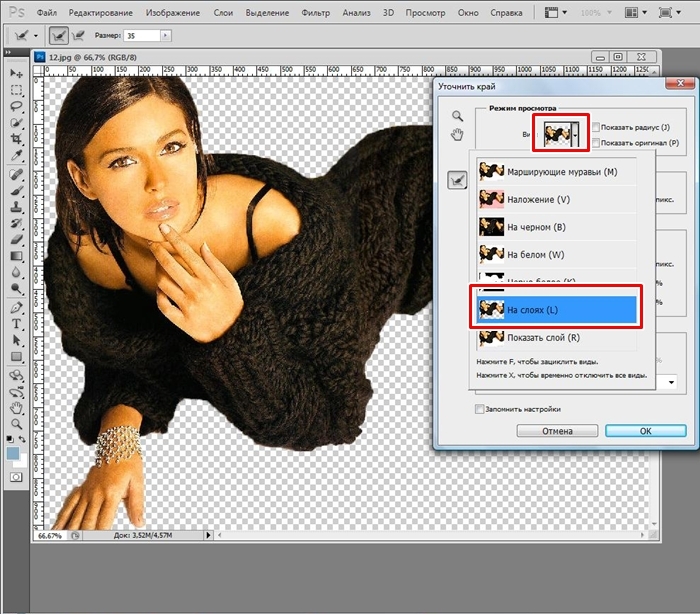This screenshot has height=614, width=700.
Task: Click the blue foreground color swatch
Action: (x=12, y=454)
